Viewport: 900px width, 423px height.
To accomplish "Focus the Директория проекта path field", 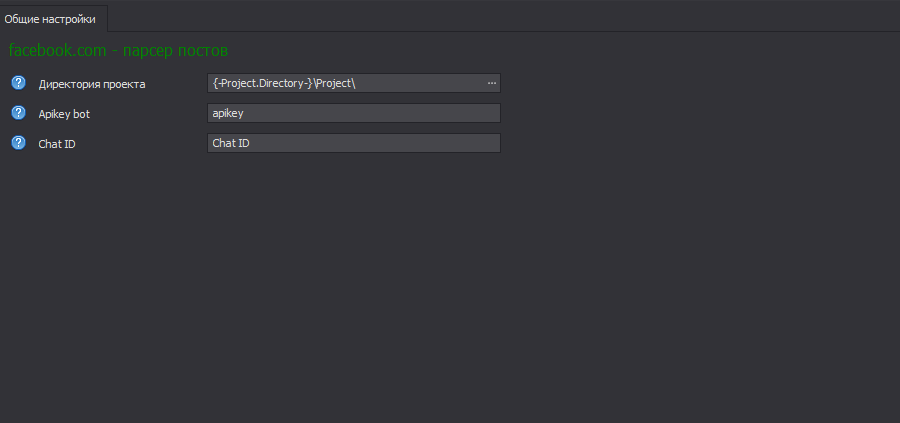I will [420, 83].
